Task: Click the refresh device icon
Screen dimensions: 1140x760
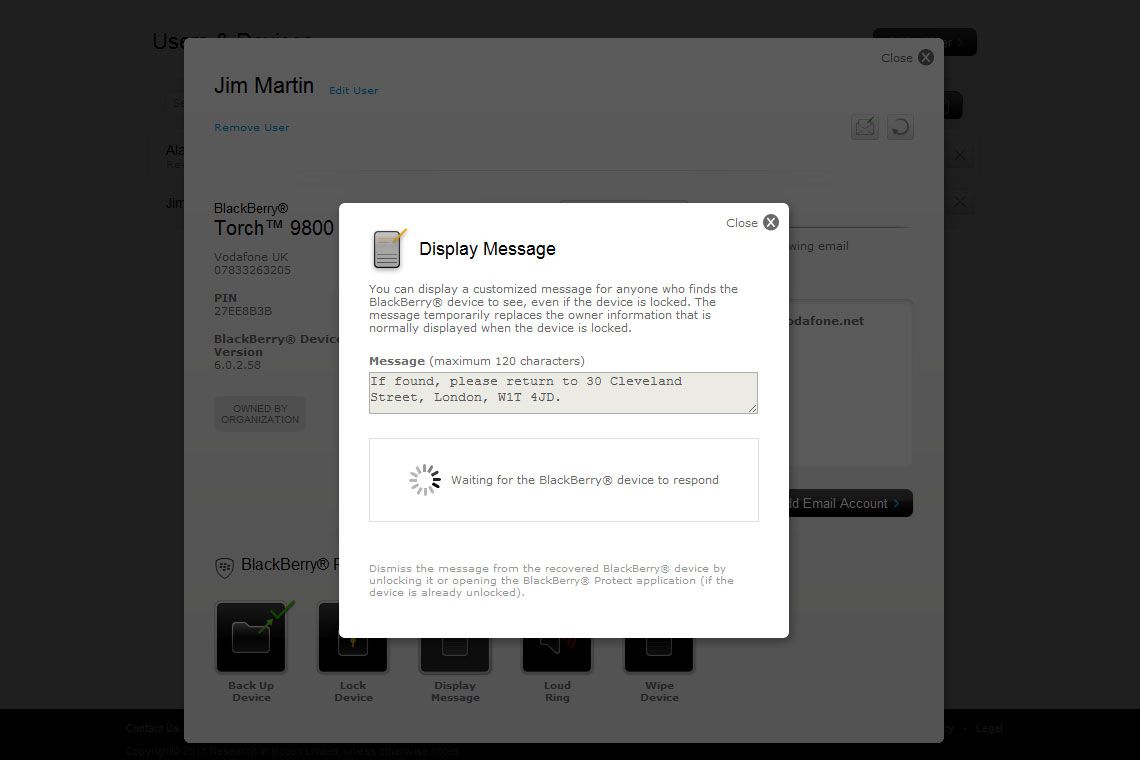Action: point(900,127)
